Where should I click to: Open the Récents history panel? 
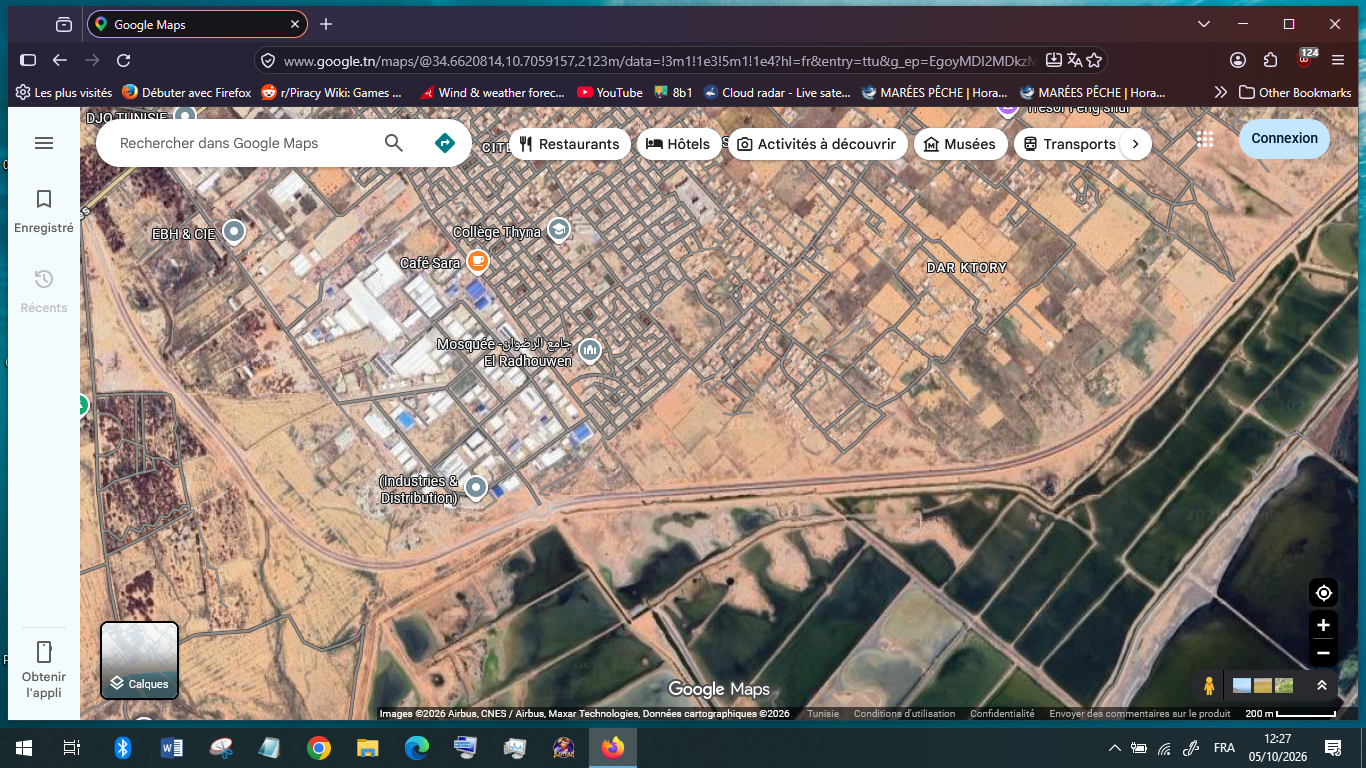[44, 291]
